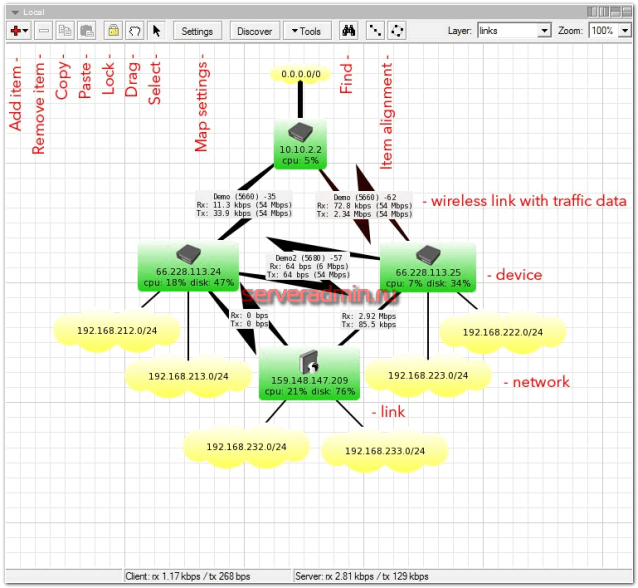The image size is (638, 588).
Task: Select the Drag hand tool
Action: (x=135, y=31)
